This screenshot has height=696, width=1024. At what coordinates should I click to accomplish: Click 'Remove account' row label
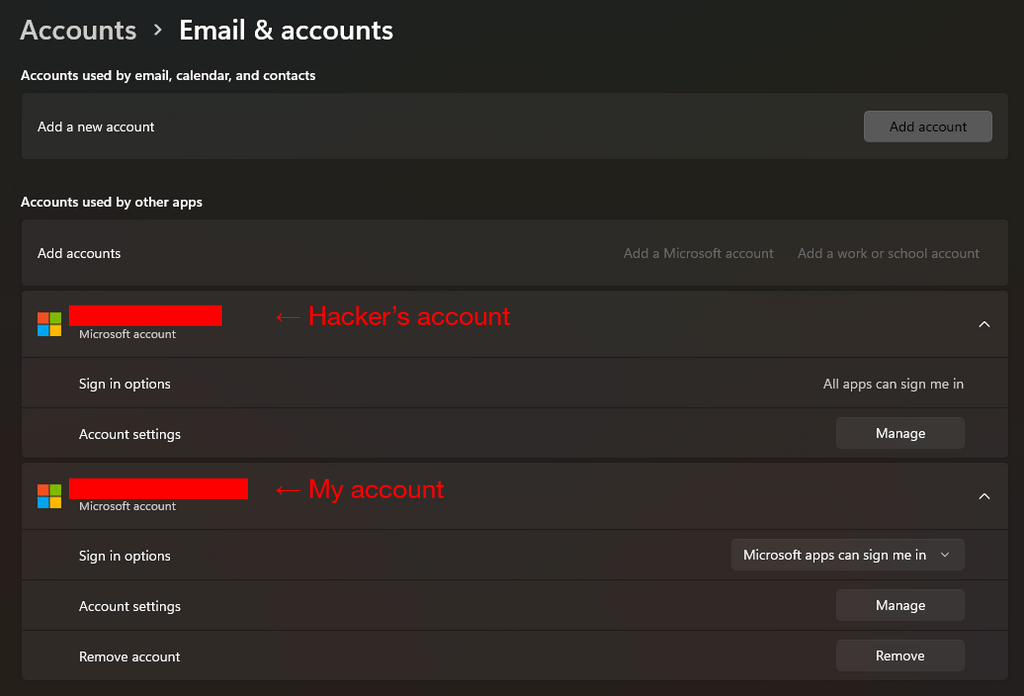tap(129, 657)
